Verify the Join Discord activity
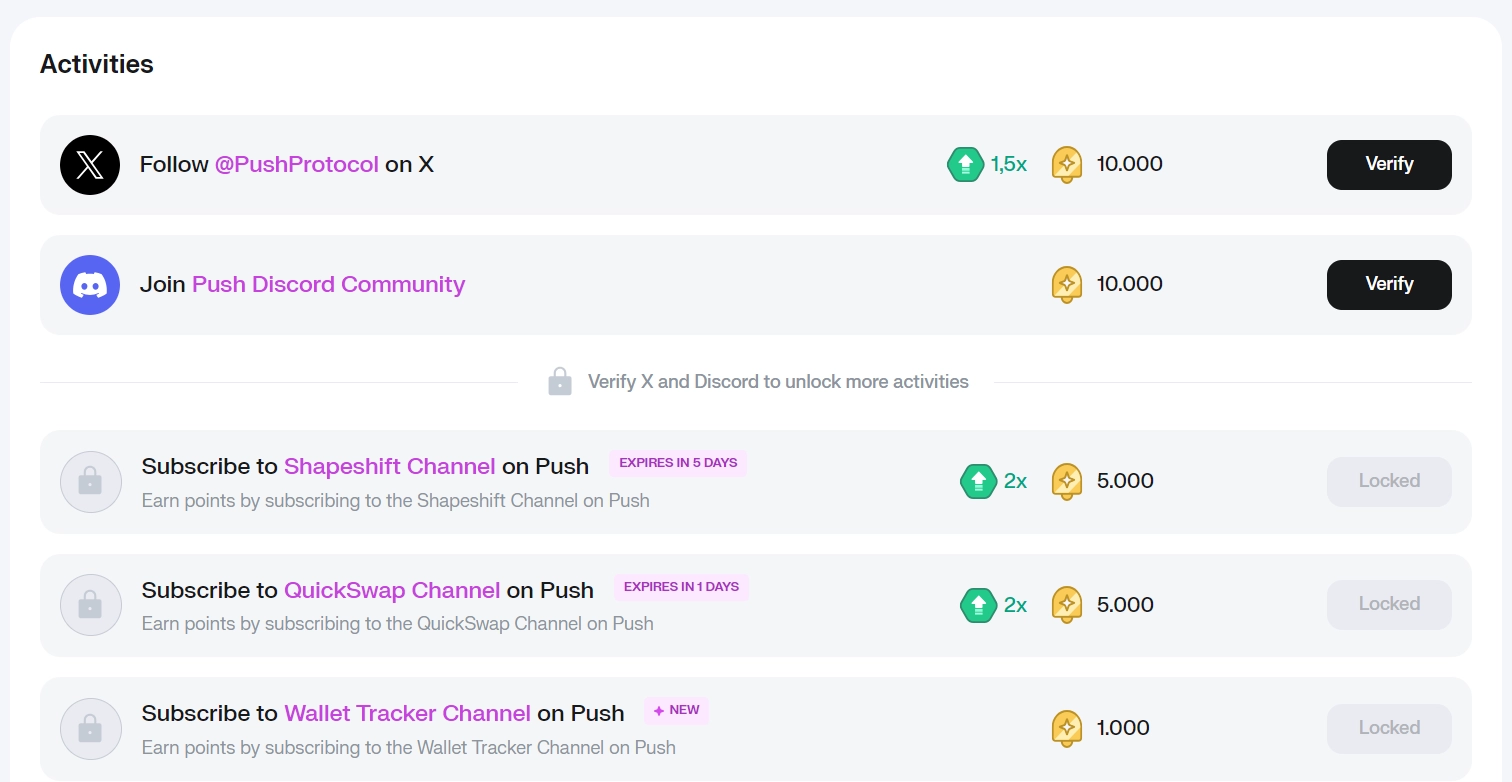Screen dimensions: 1512x782 [x=1389, y=284]
